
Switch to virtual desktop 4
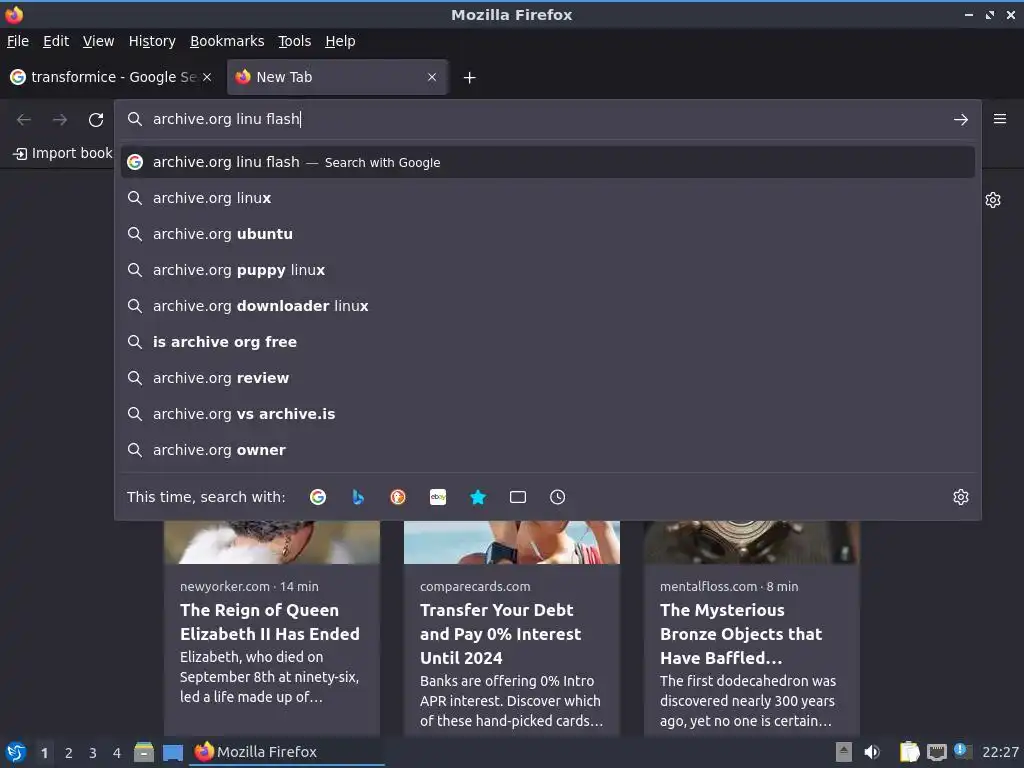117,753
